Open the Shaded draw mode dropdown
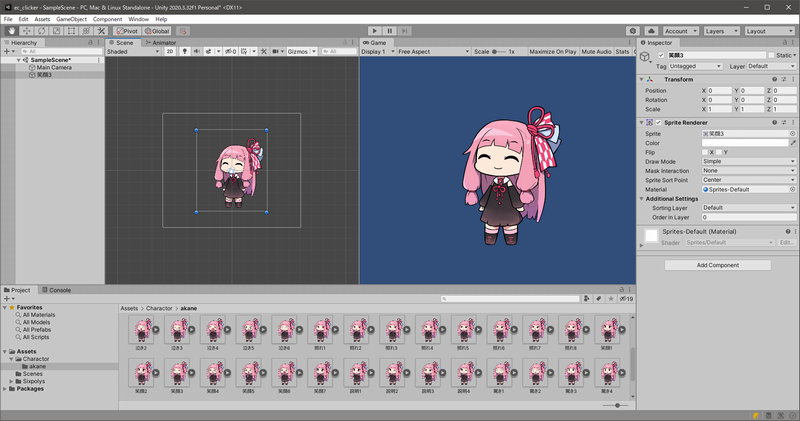 point(133,52)
